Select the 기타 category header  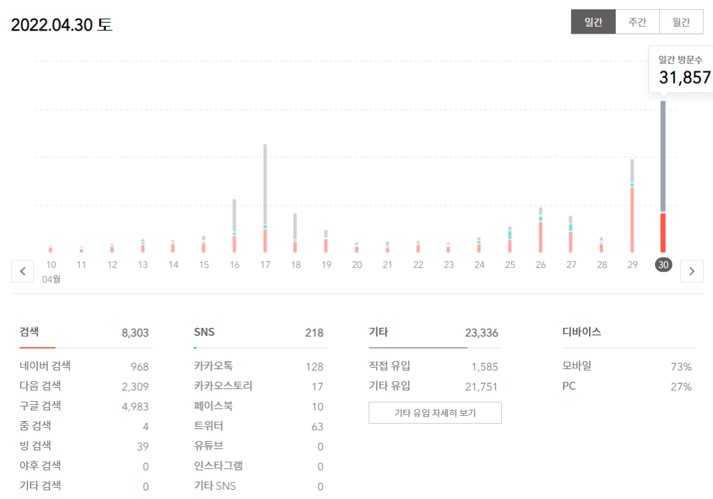(378, 332)
